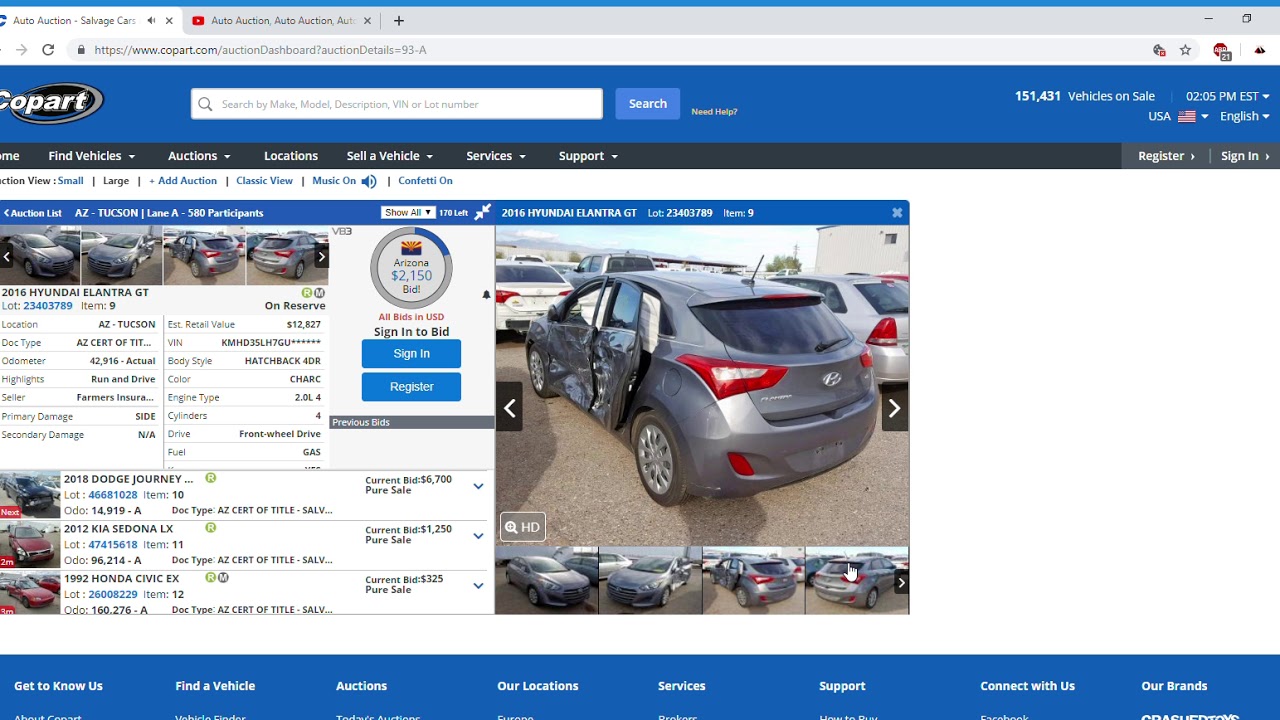Open the HD zoom view of the photo
Viewport: 1280px width, 720px height.
pyautogui.click(x=522, y=527)
